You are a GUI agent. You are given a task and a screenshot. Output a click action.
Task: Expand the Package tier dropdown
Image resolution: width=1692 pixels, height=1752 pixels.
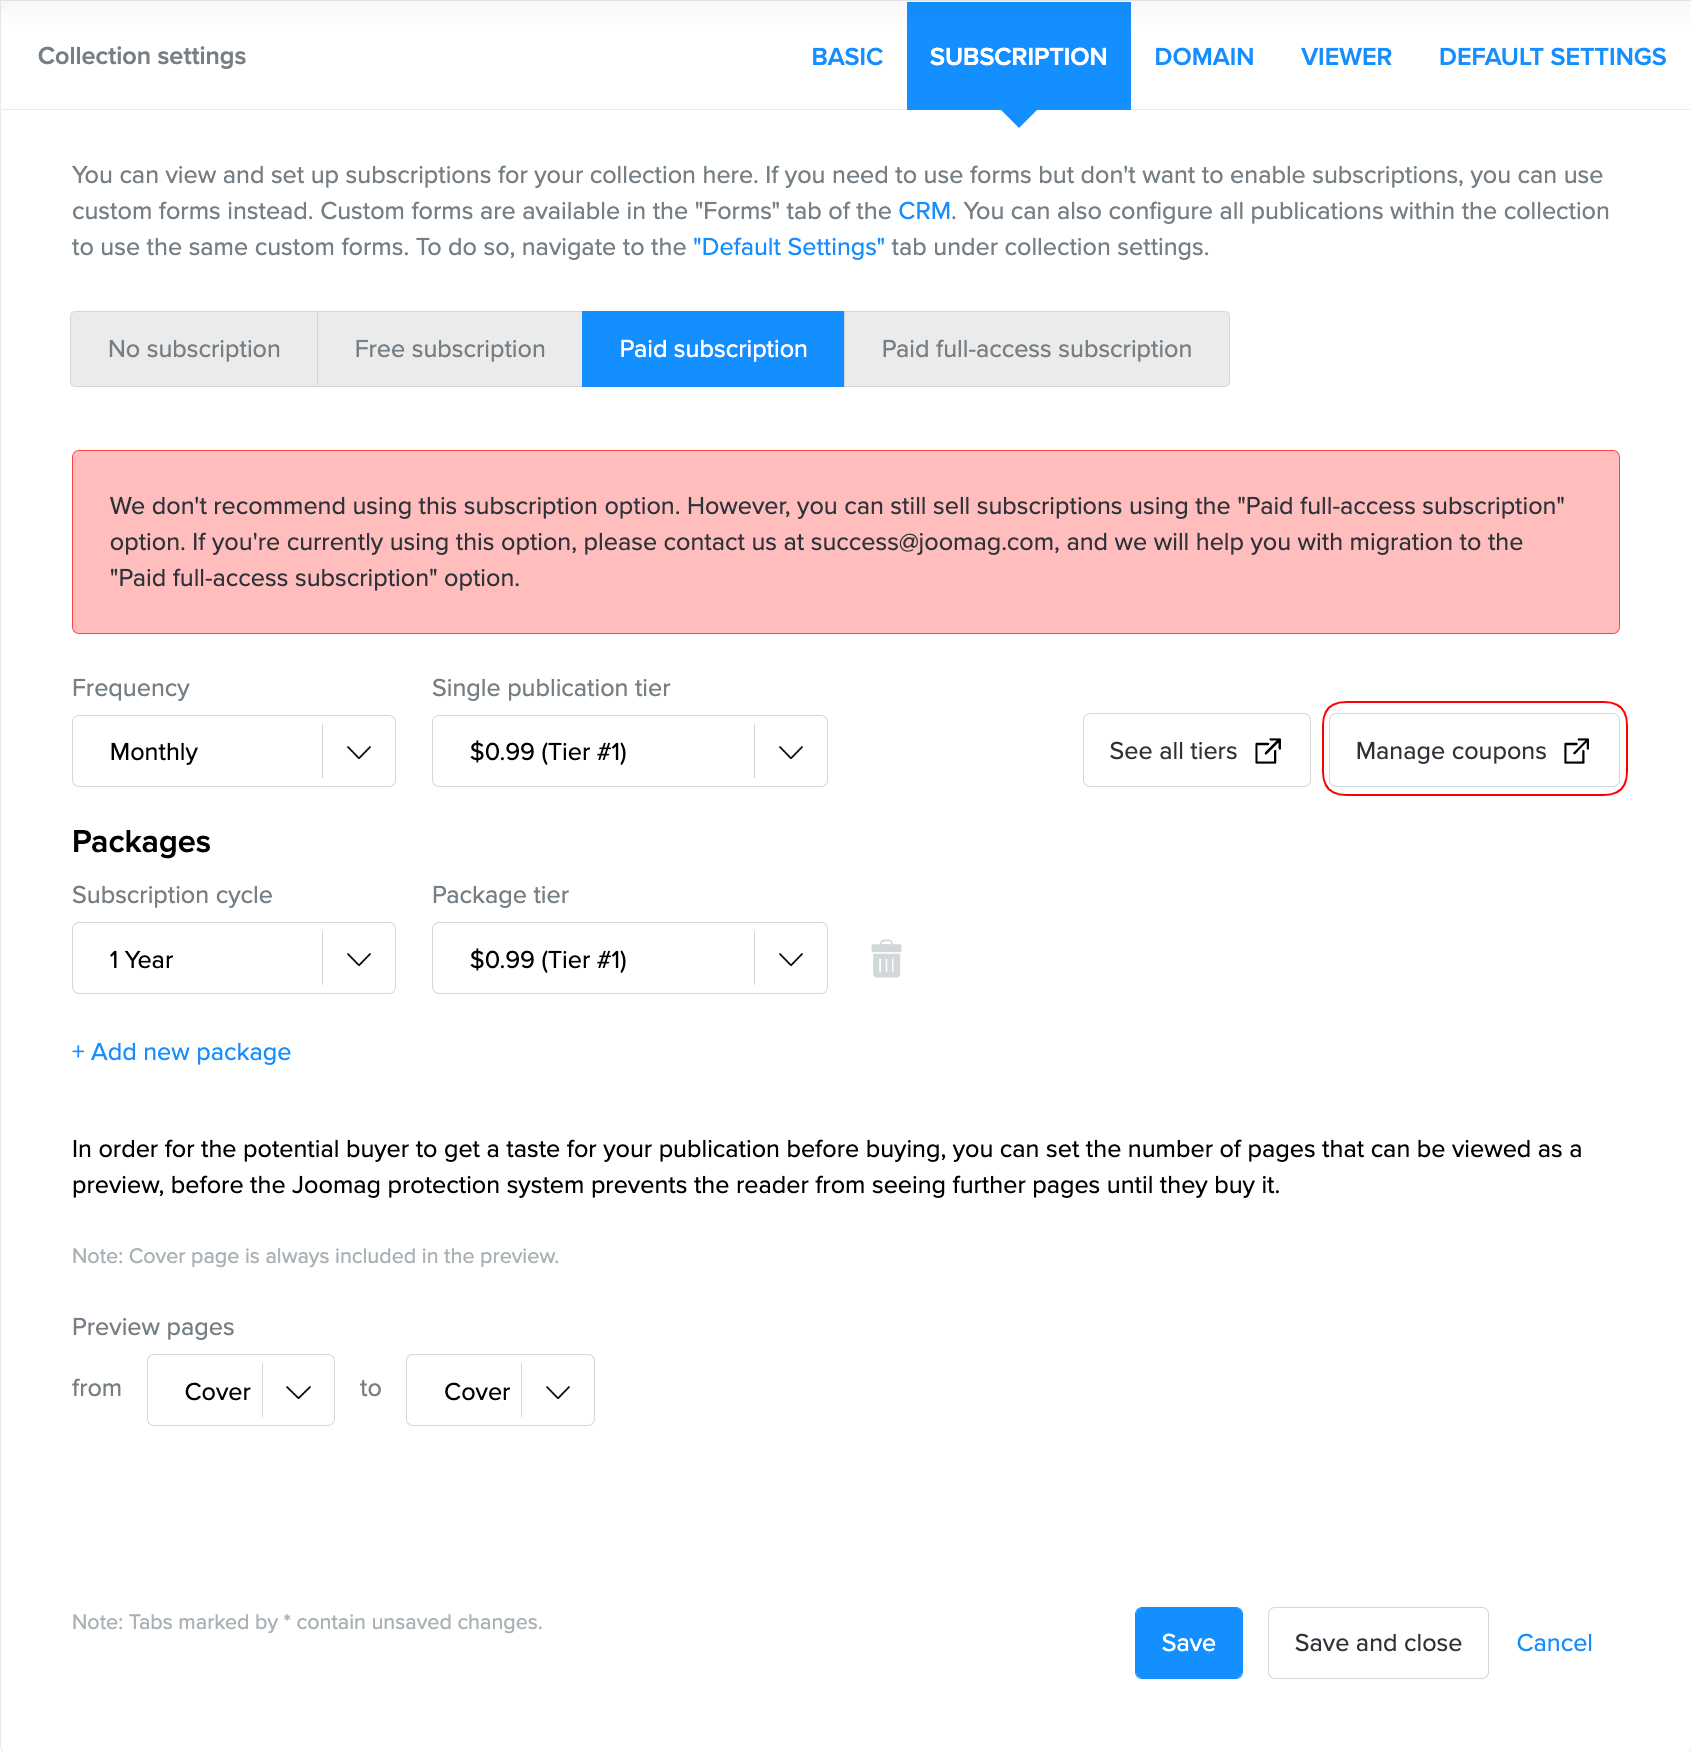[x=629, y=959]
